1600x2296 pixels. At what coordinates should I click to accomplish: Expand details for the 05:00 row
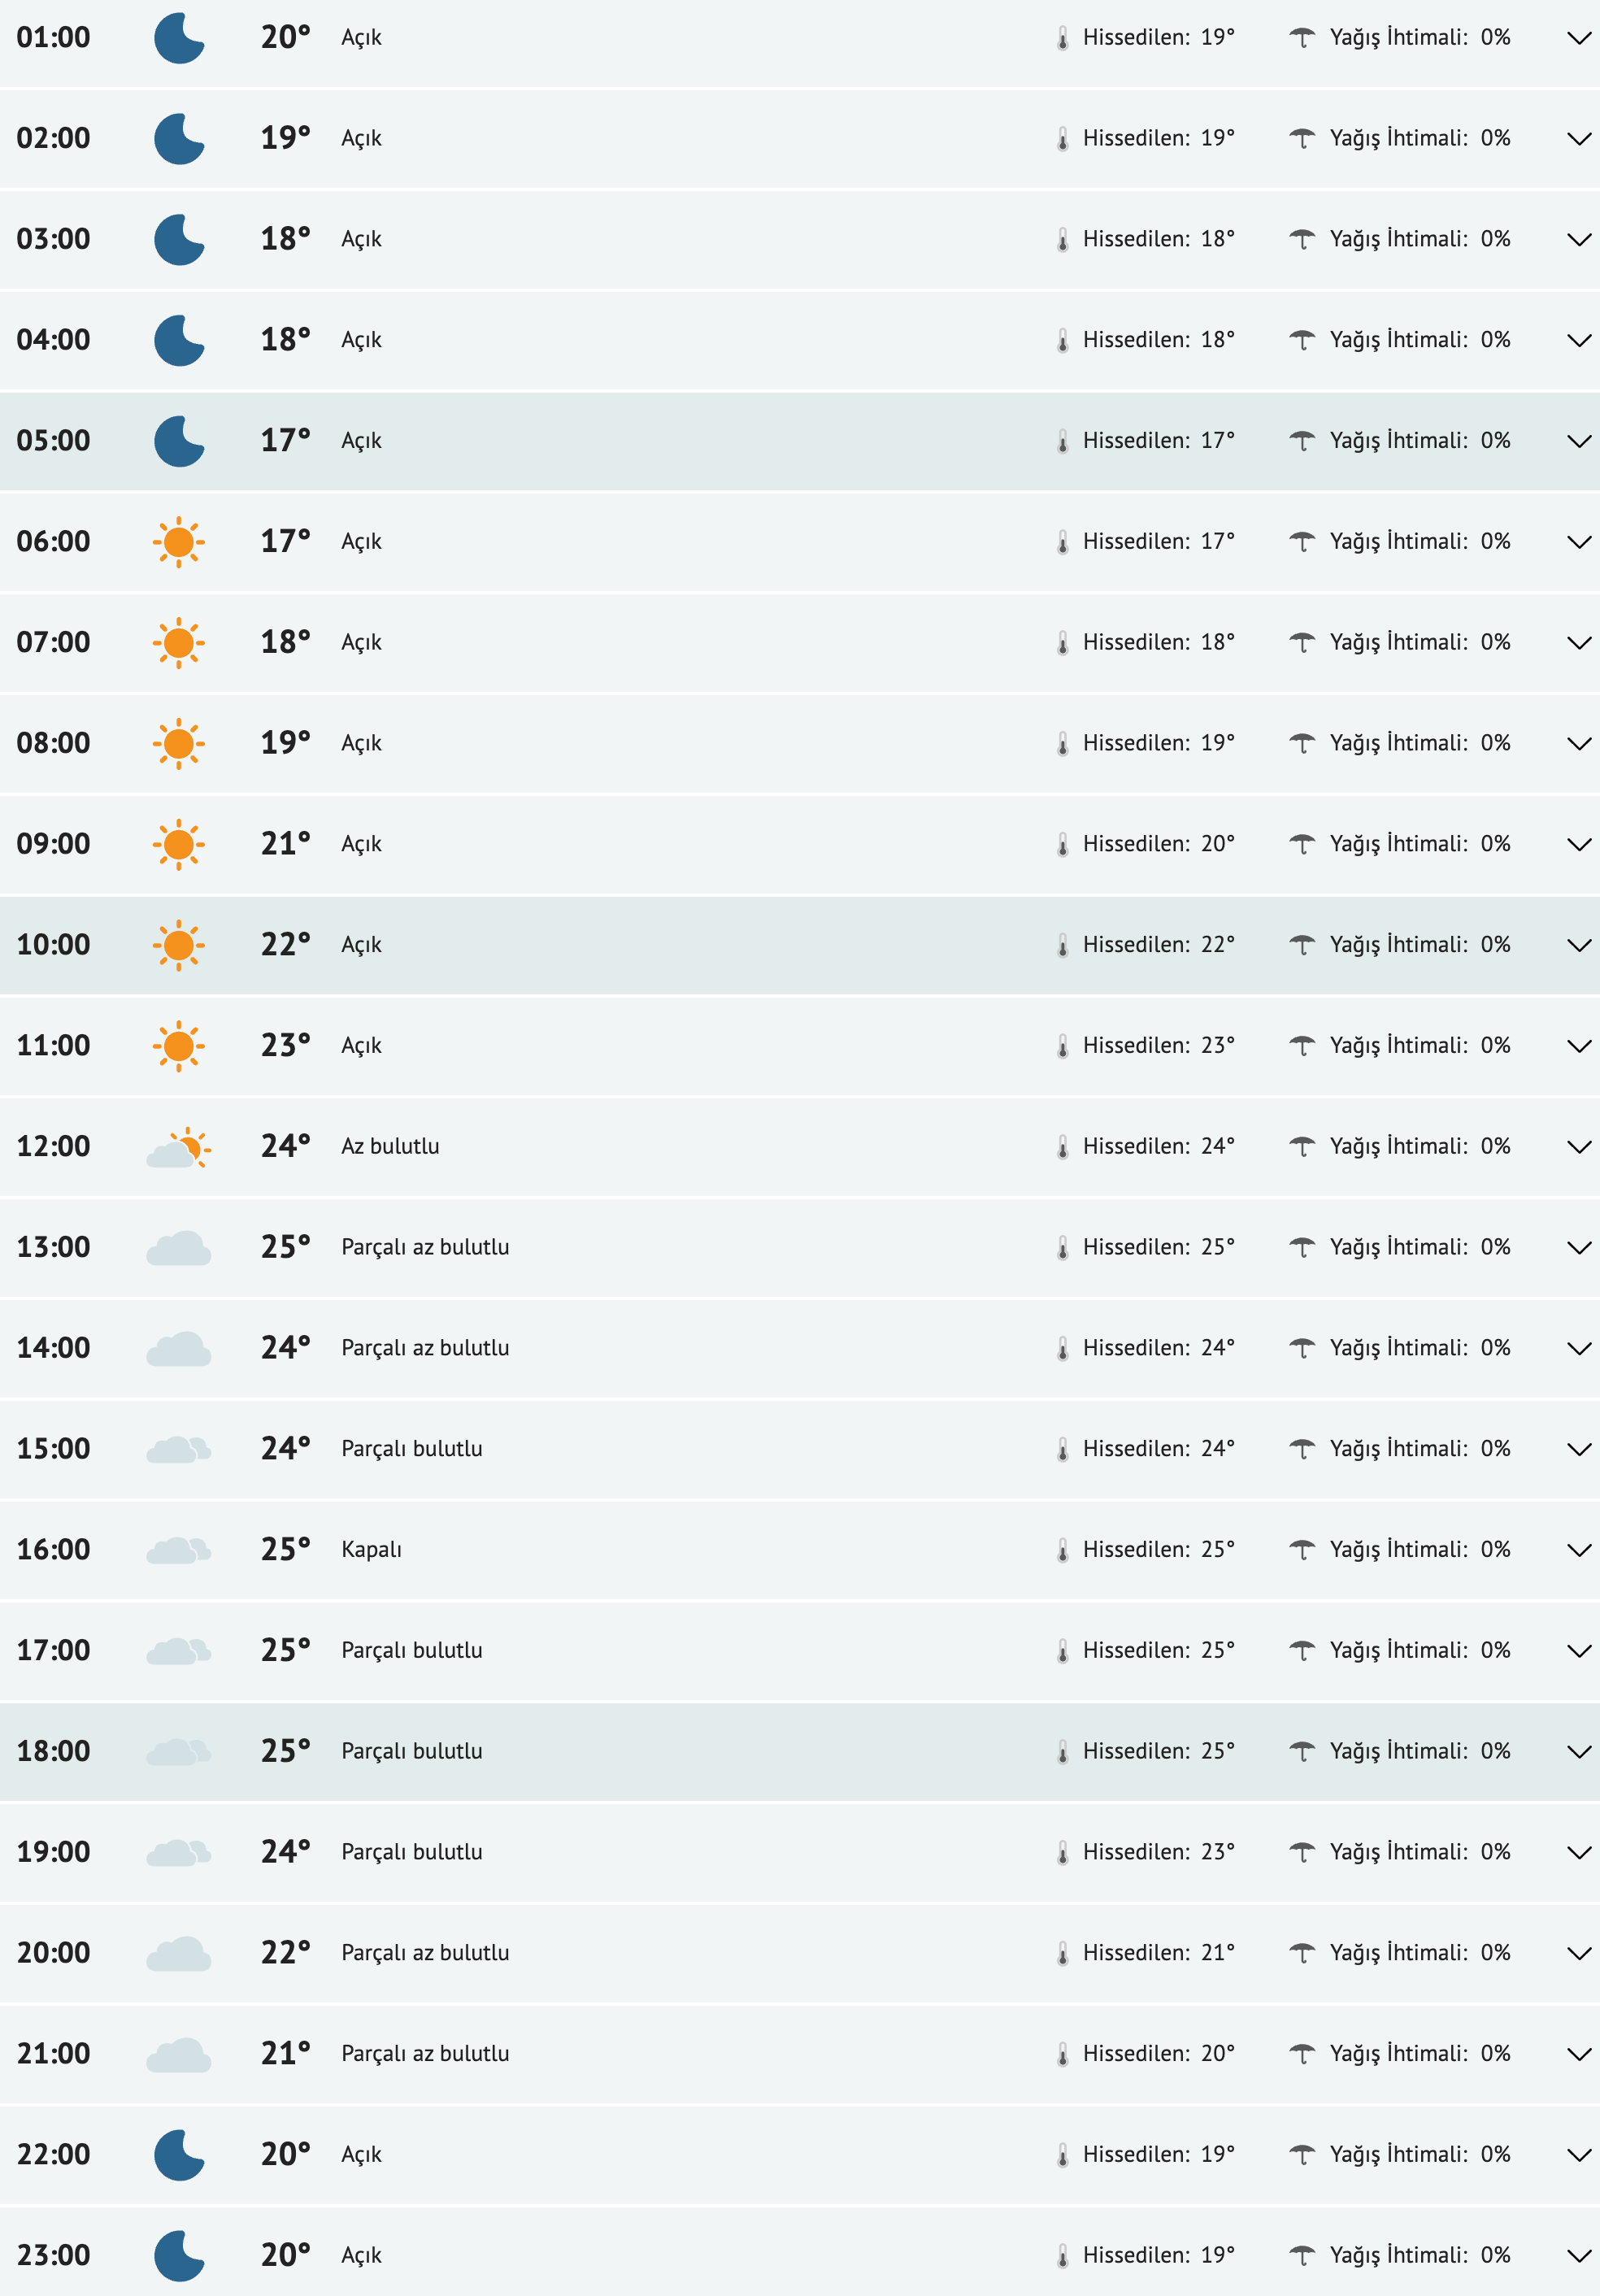[x=1578, y=441]
